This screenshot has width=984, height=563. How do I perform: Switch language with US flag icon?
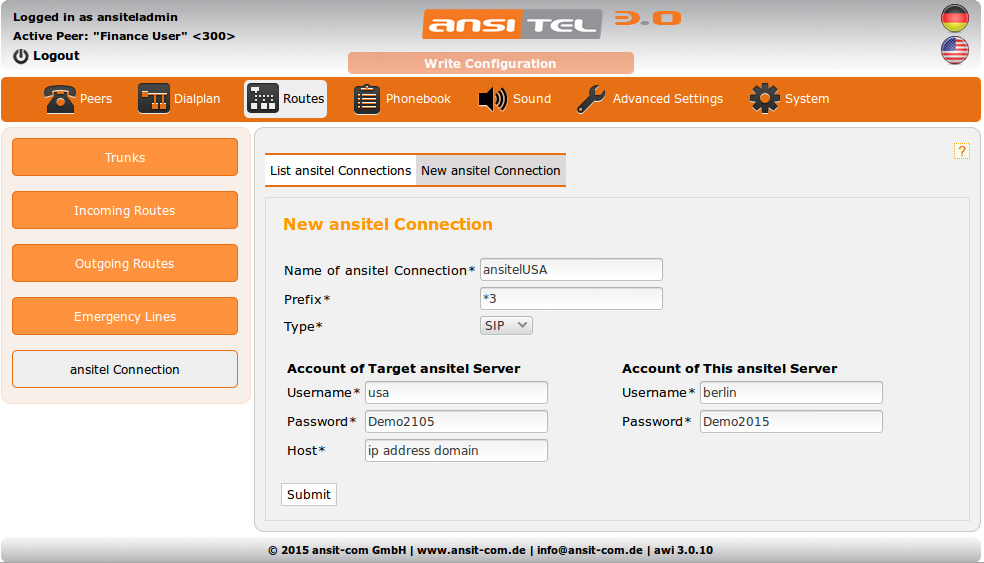click(955, 51)
